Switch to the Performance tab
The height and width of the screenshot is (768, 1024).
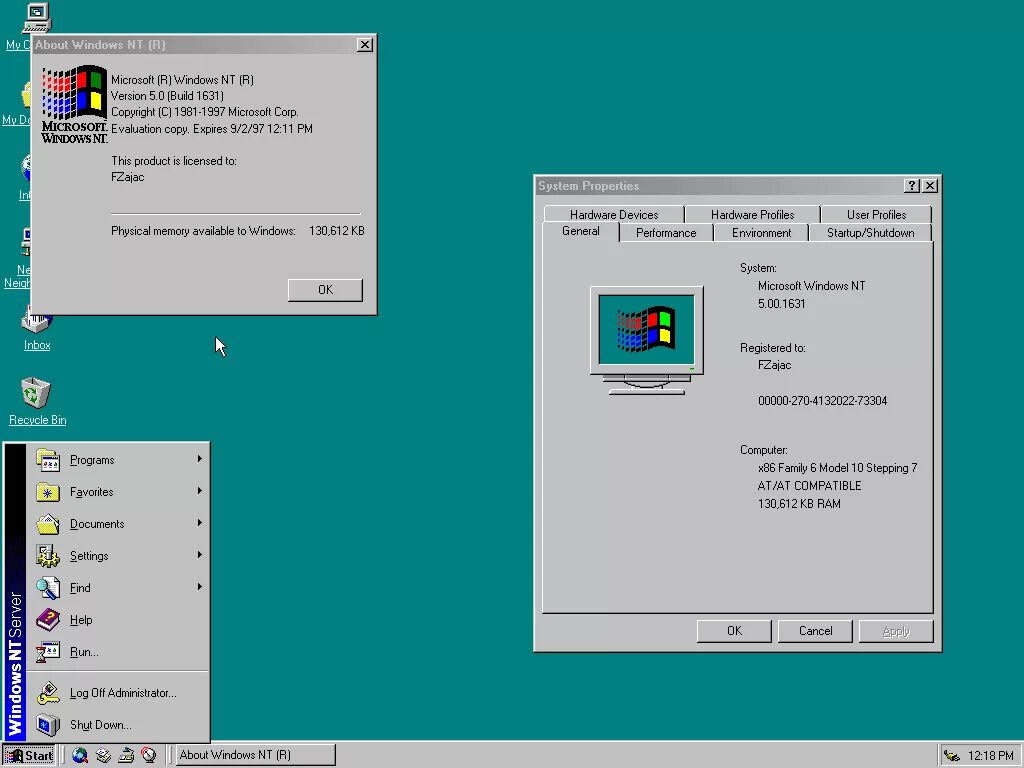click(x=666, y=232)
